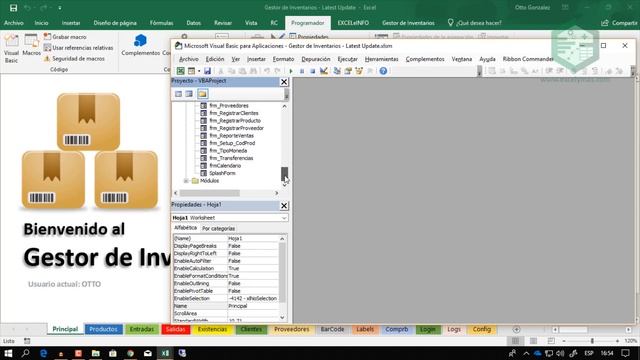This screenshot has height=360, width=640.
Task: Click DisplayPageBreaks property False value
Action: (x=253, y=246)
